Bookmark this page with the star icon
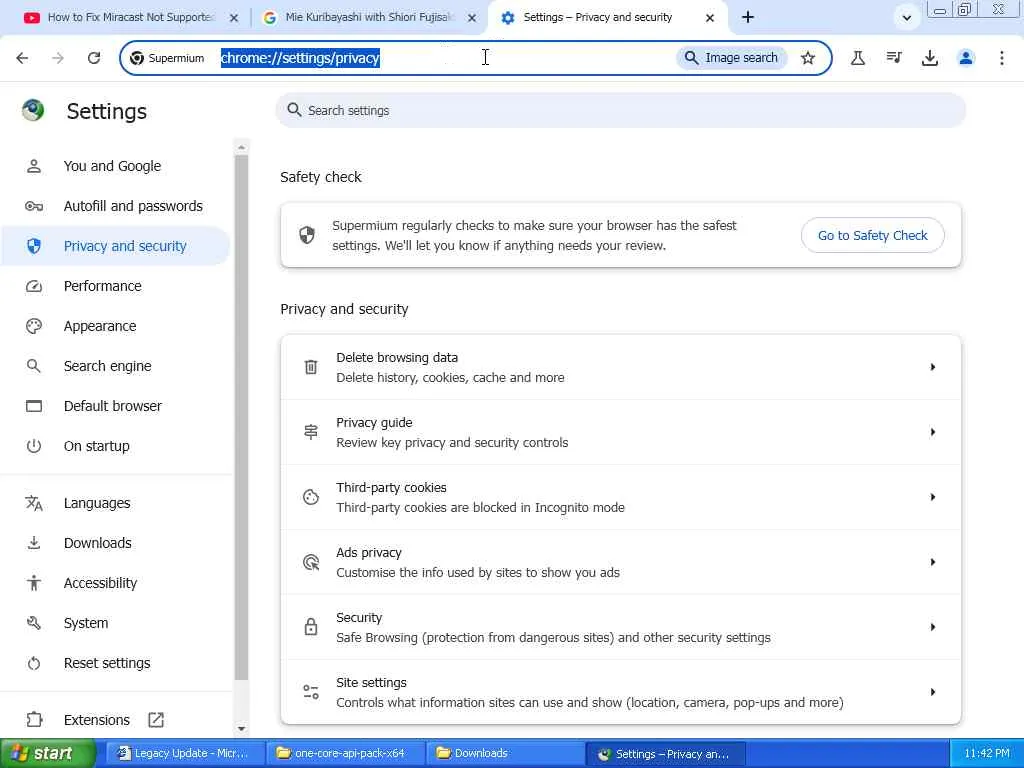 [808, 58]
